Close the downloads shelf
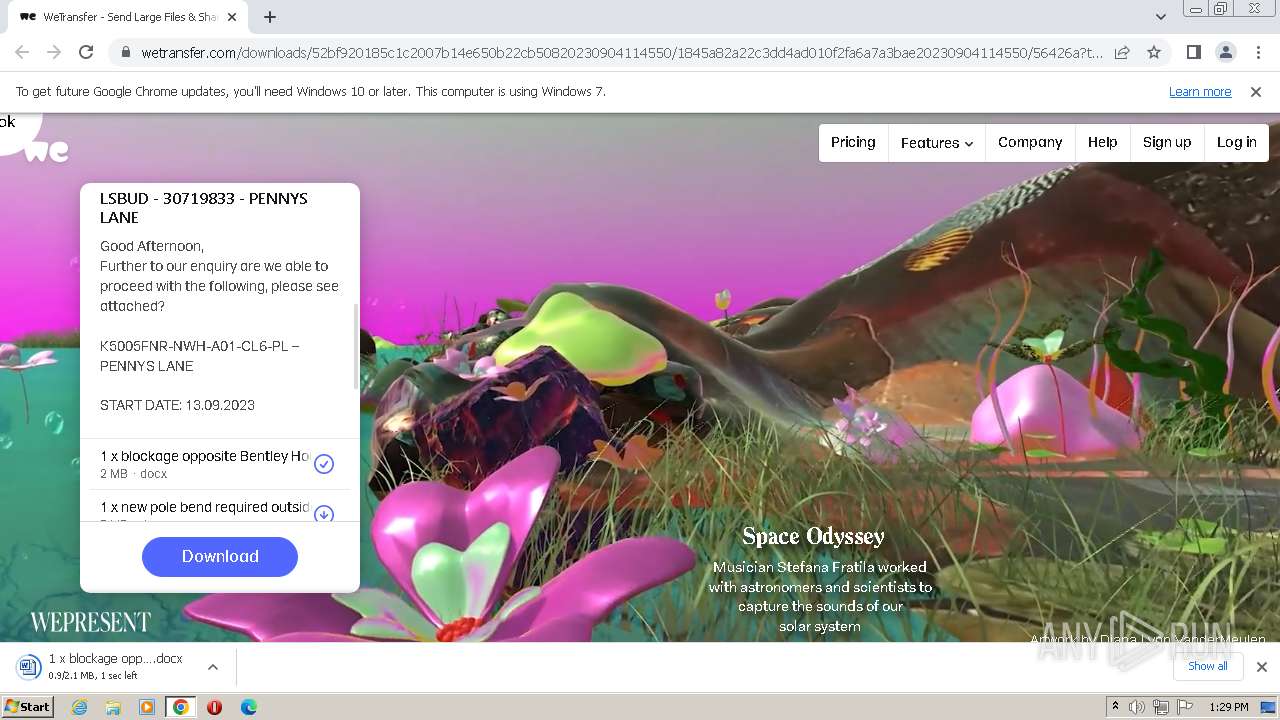Image resolution: width=1280 pixels, height=720 pixels. pos(1262,667)
